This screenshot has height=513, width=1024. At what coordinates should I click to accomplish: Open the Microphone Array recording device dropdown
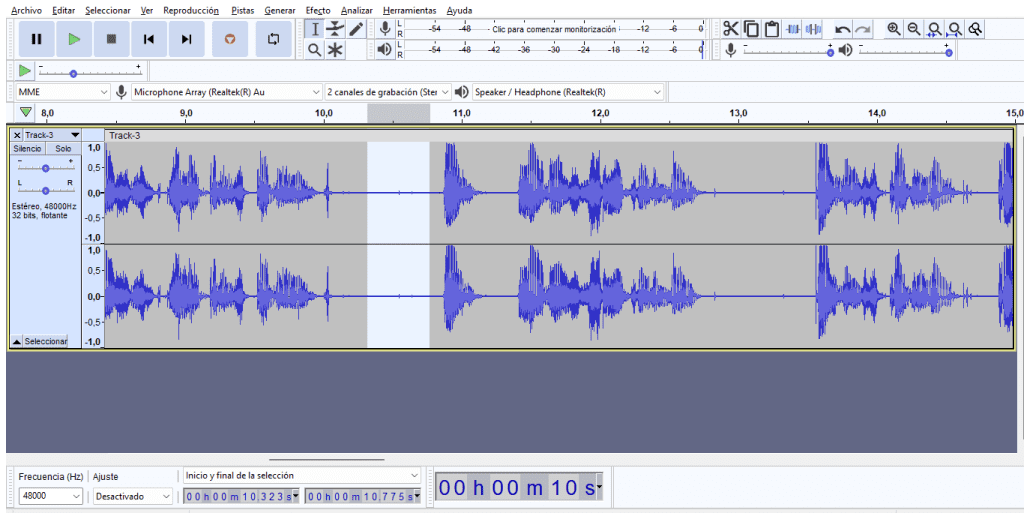pos(227,92)
